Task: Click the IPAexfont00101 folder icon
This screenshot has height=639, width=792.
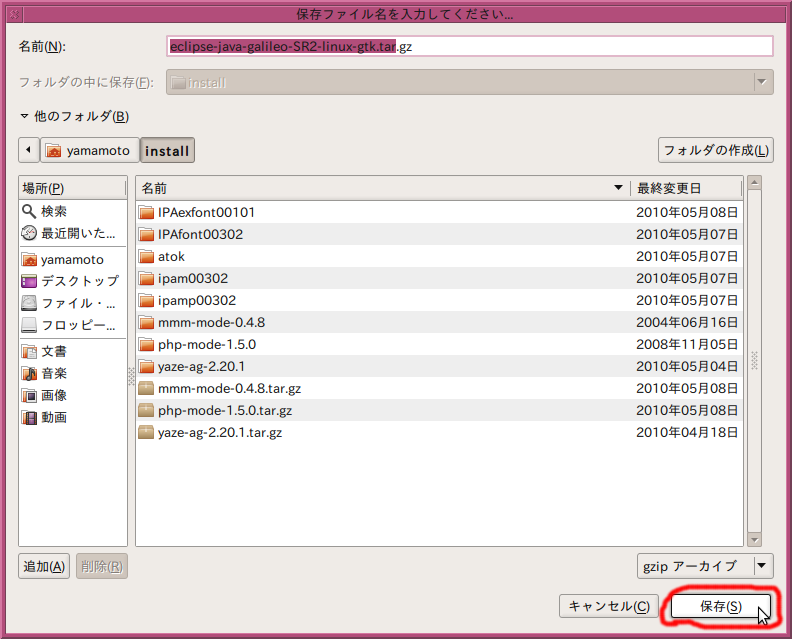Action: pyautogui.click(x=146, y=212)
